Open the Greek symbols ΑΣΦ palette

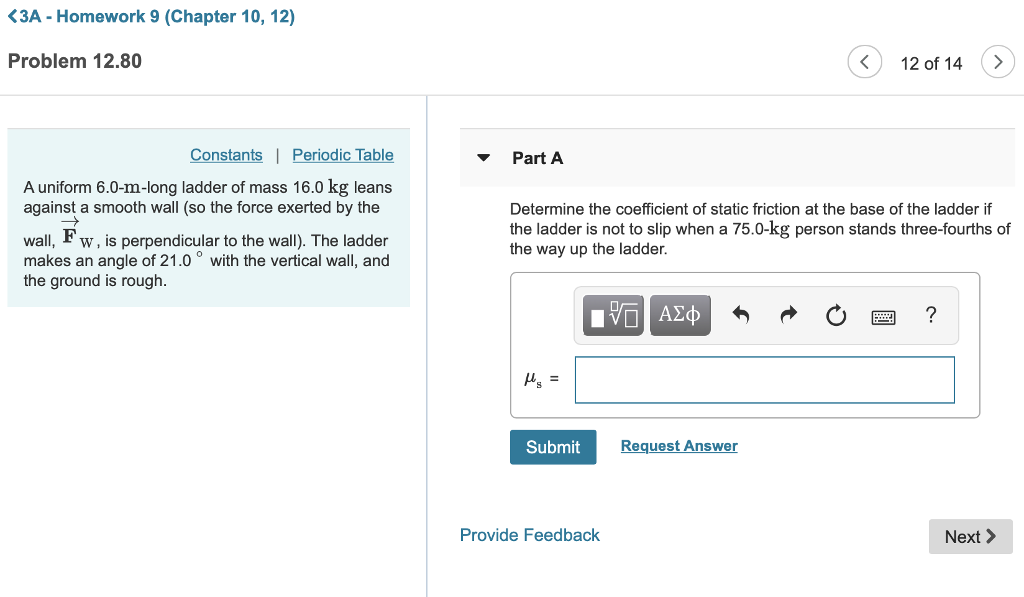pyautogui.click(x=680, y=315)
